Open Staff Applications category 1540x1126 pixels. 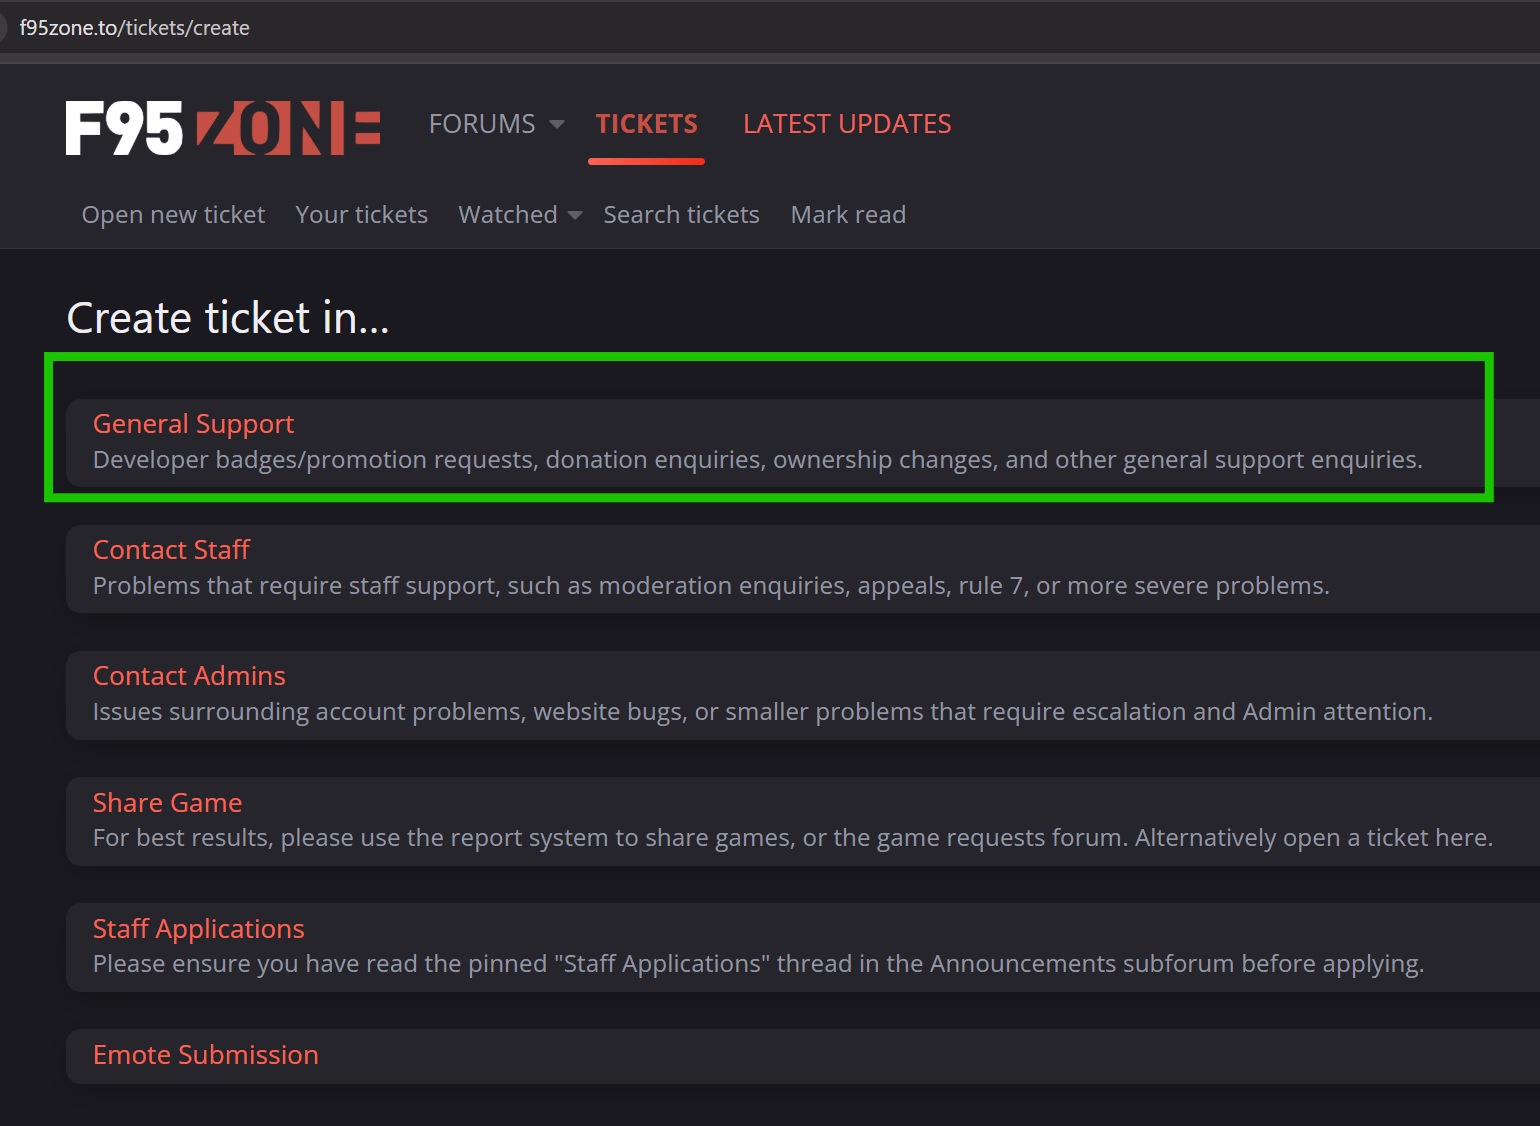[198, 929]
